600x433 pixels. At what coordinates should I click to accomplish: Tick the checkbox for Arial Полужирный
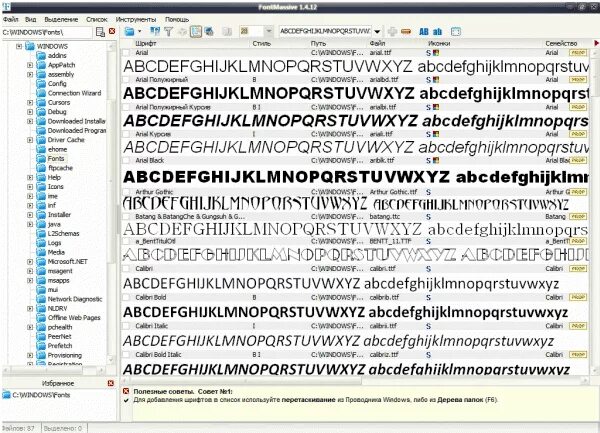point(126,80)
